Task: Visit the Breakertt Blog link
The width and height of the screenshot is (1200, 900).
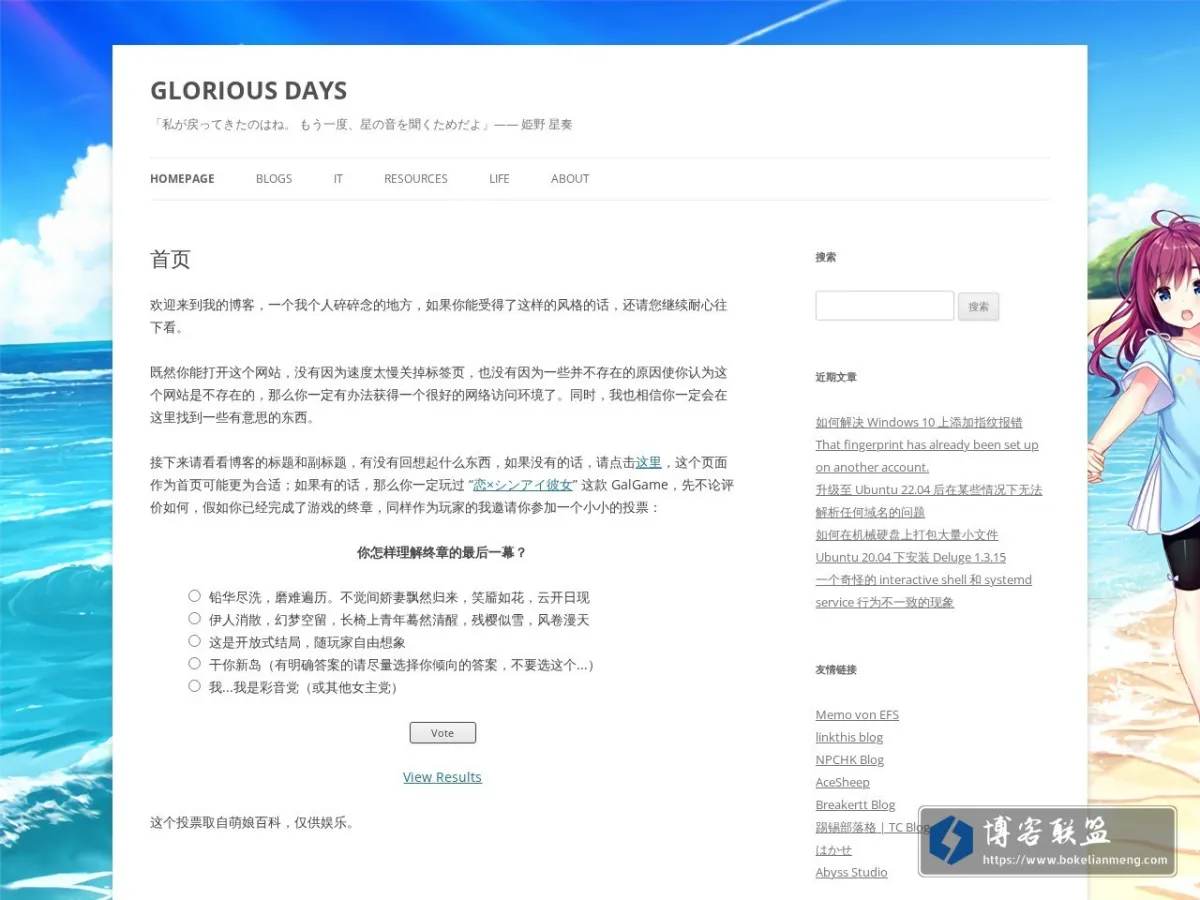Action: tap(855, 805)
